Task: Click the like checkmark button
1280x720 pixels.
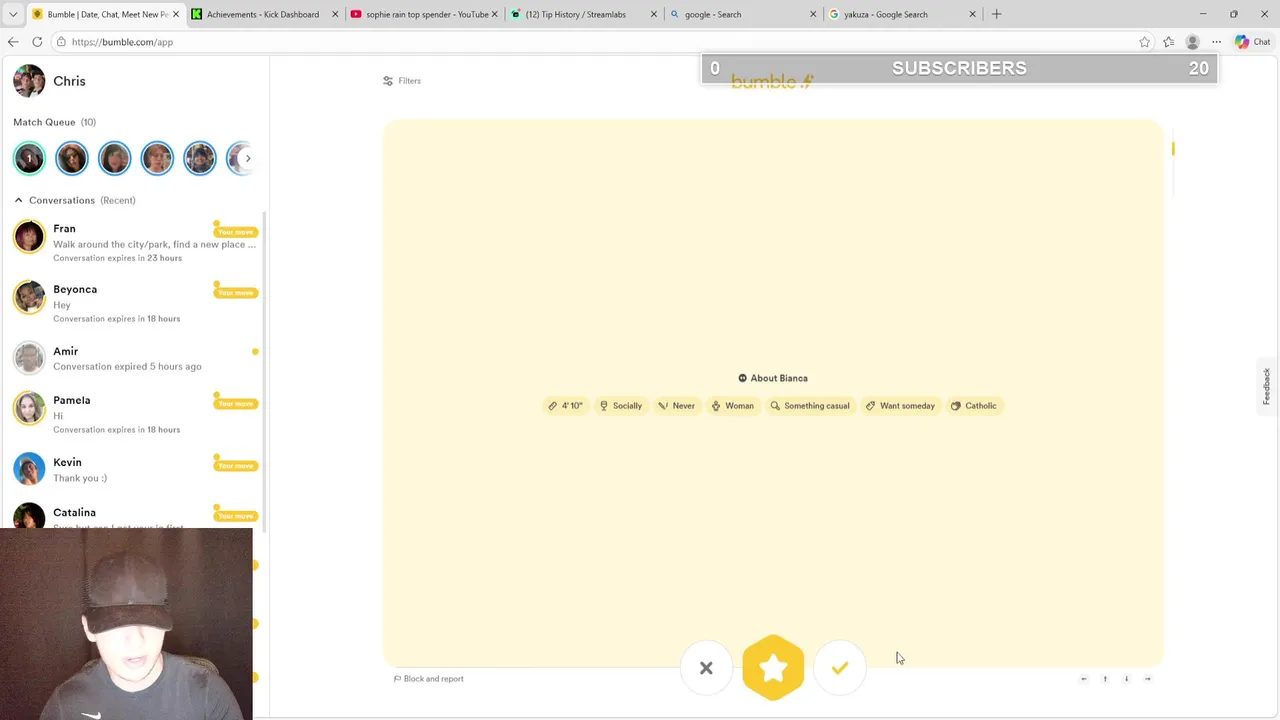Action: [840, 668]
